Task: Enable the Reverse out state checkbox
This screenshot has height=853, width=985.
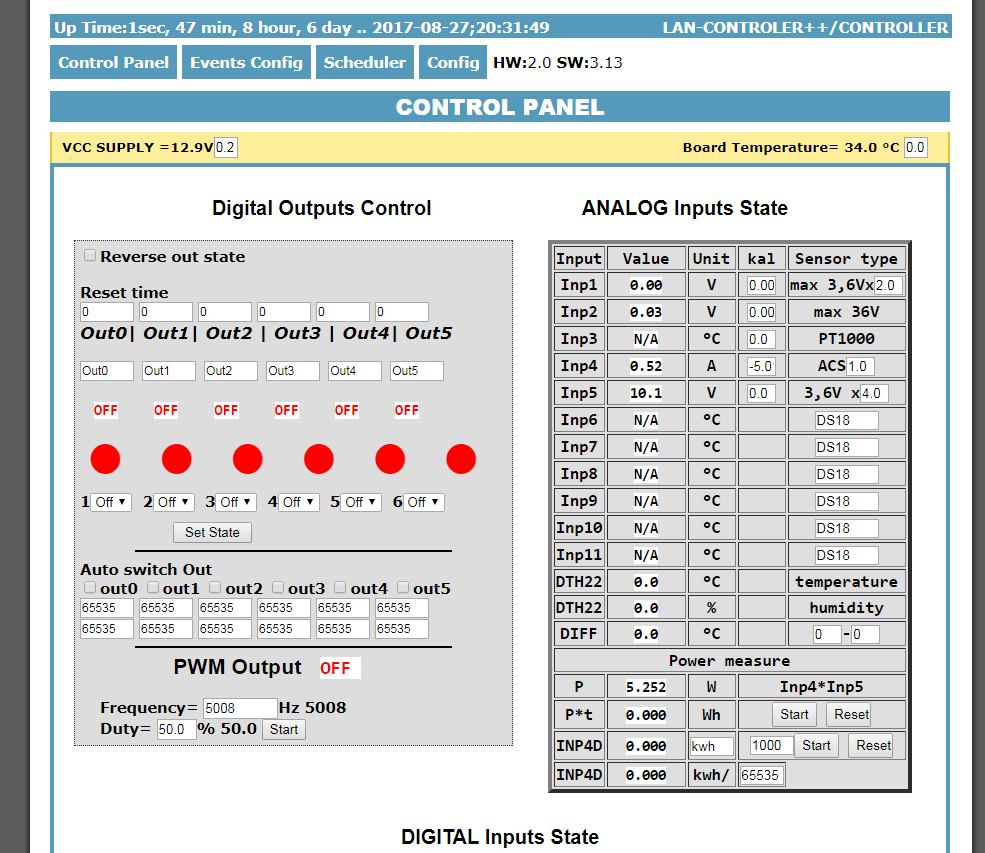Action: [x=90, y=256]
